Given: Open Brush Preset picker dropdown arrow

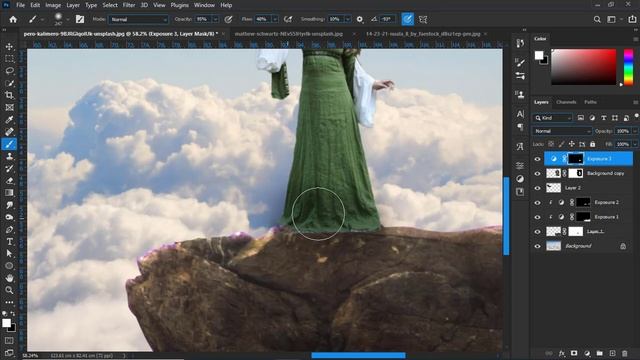Looking at the screenshot, I should click(x=67, y=19).
